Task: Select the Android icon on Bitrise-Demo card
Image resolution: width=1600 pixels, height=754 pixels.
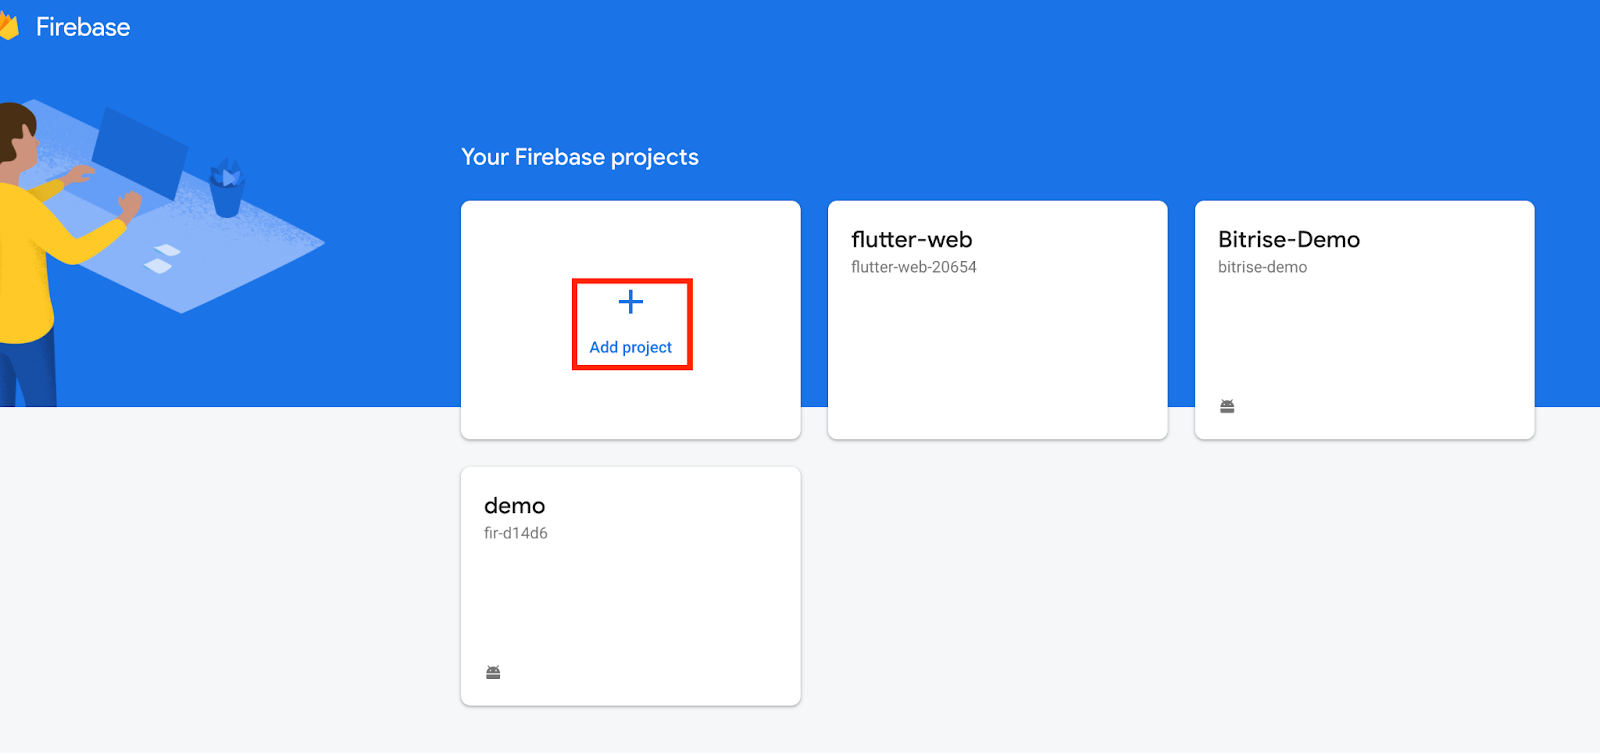Action: pos(1228,405)
